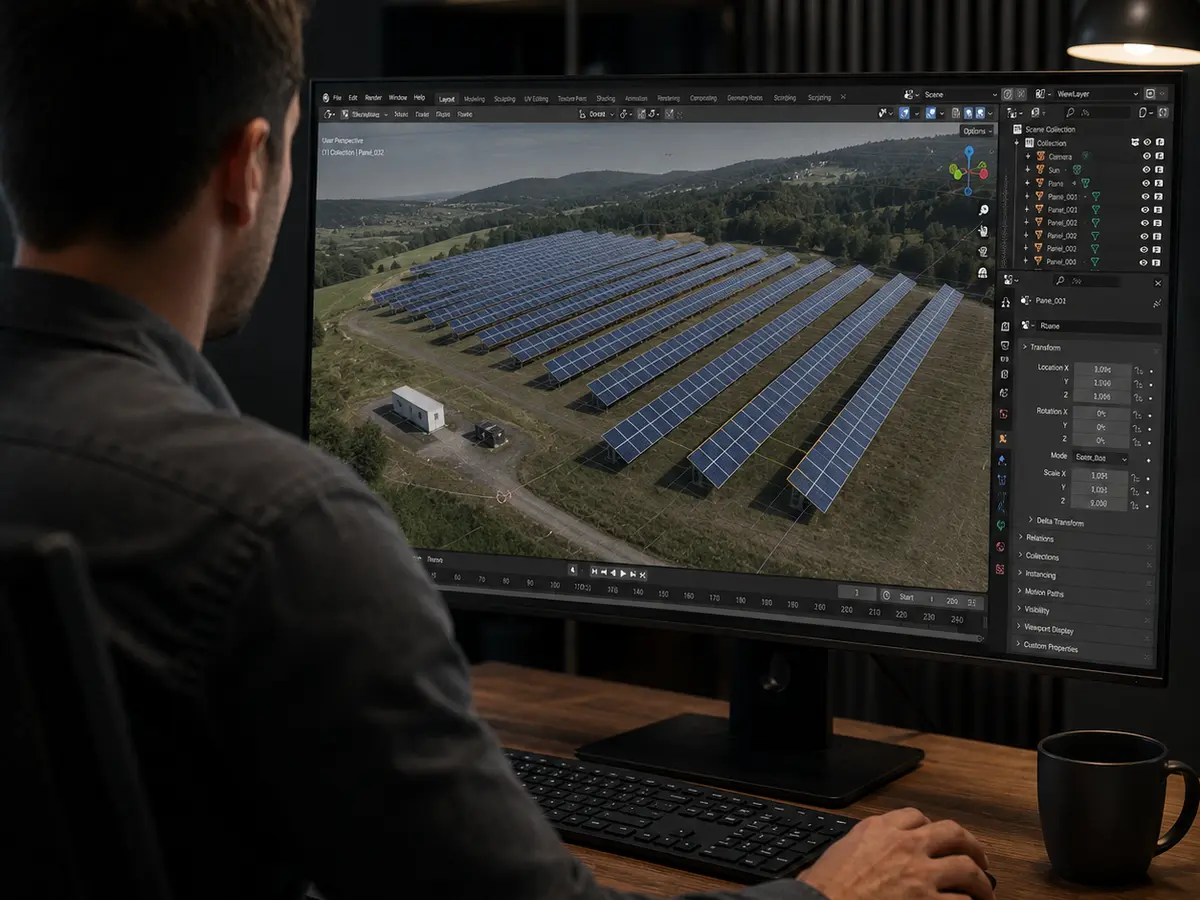Open the Tool properties tab at the top of the tab column

[x=1005, y=302]
